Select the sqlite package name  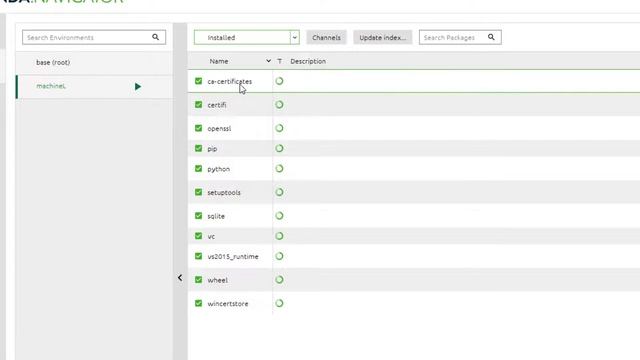coord(216,216)
